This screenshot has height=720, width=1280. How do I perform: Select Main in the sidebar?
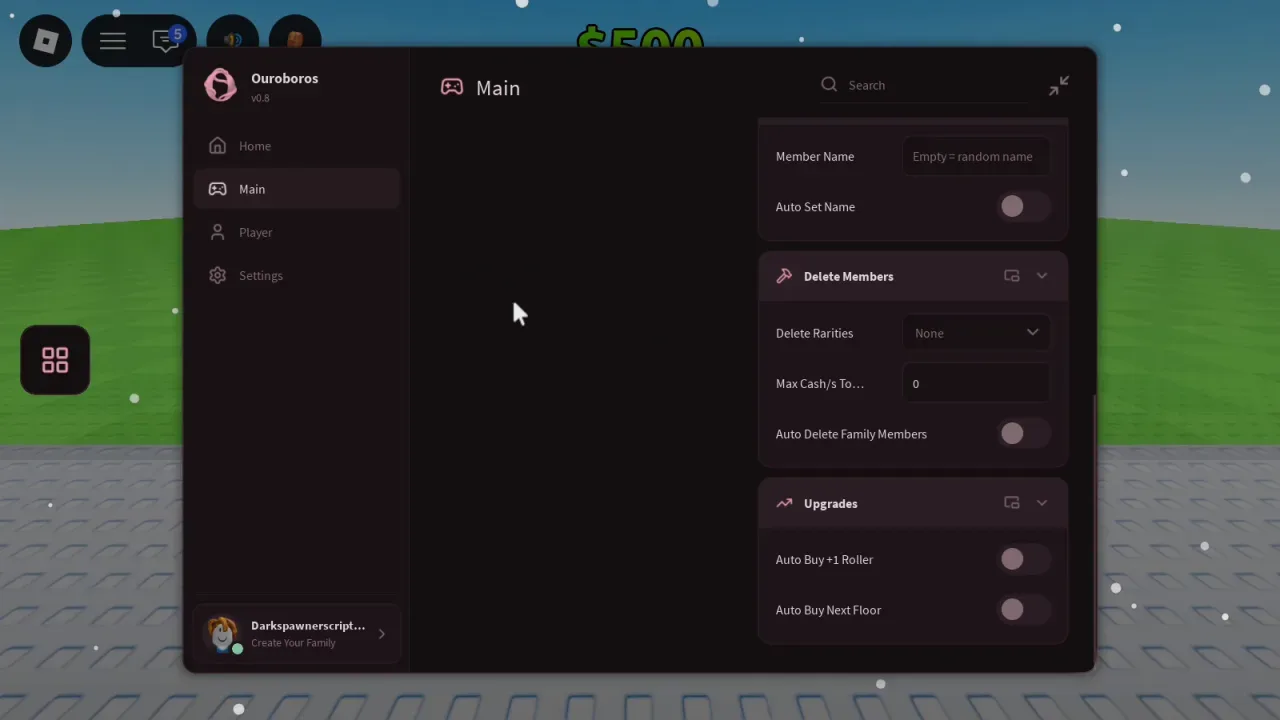tap(298, 189)
